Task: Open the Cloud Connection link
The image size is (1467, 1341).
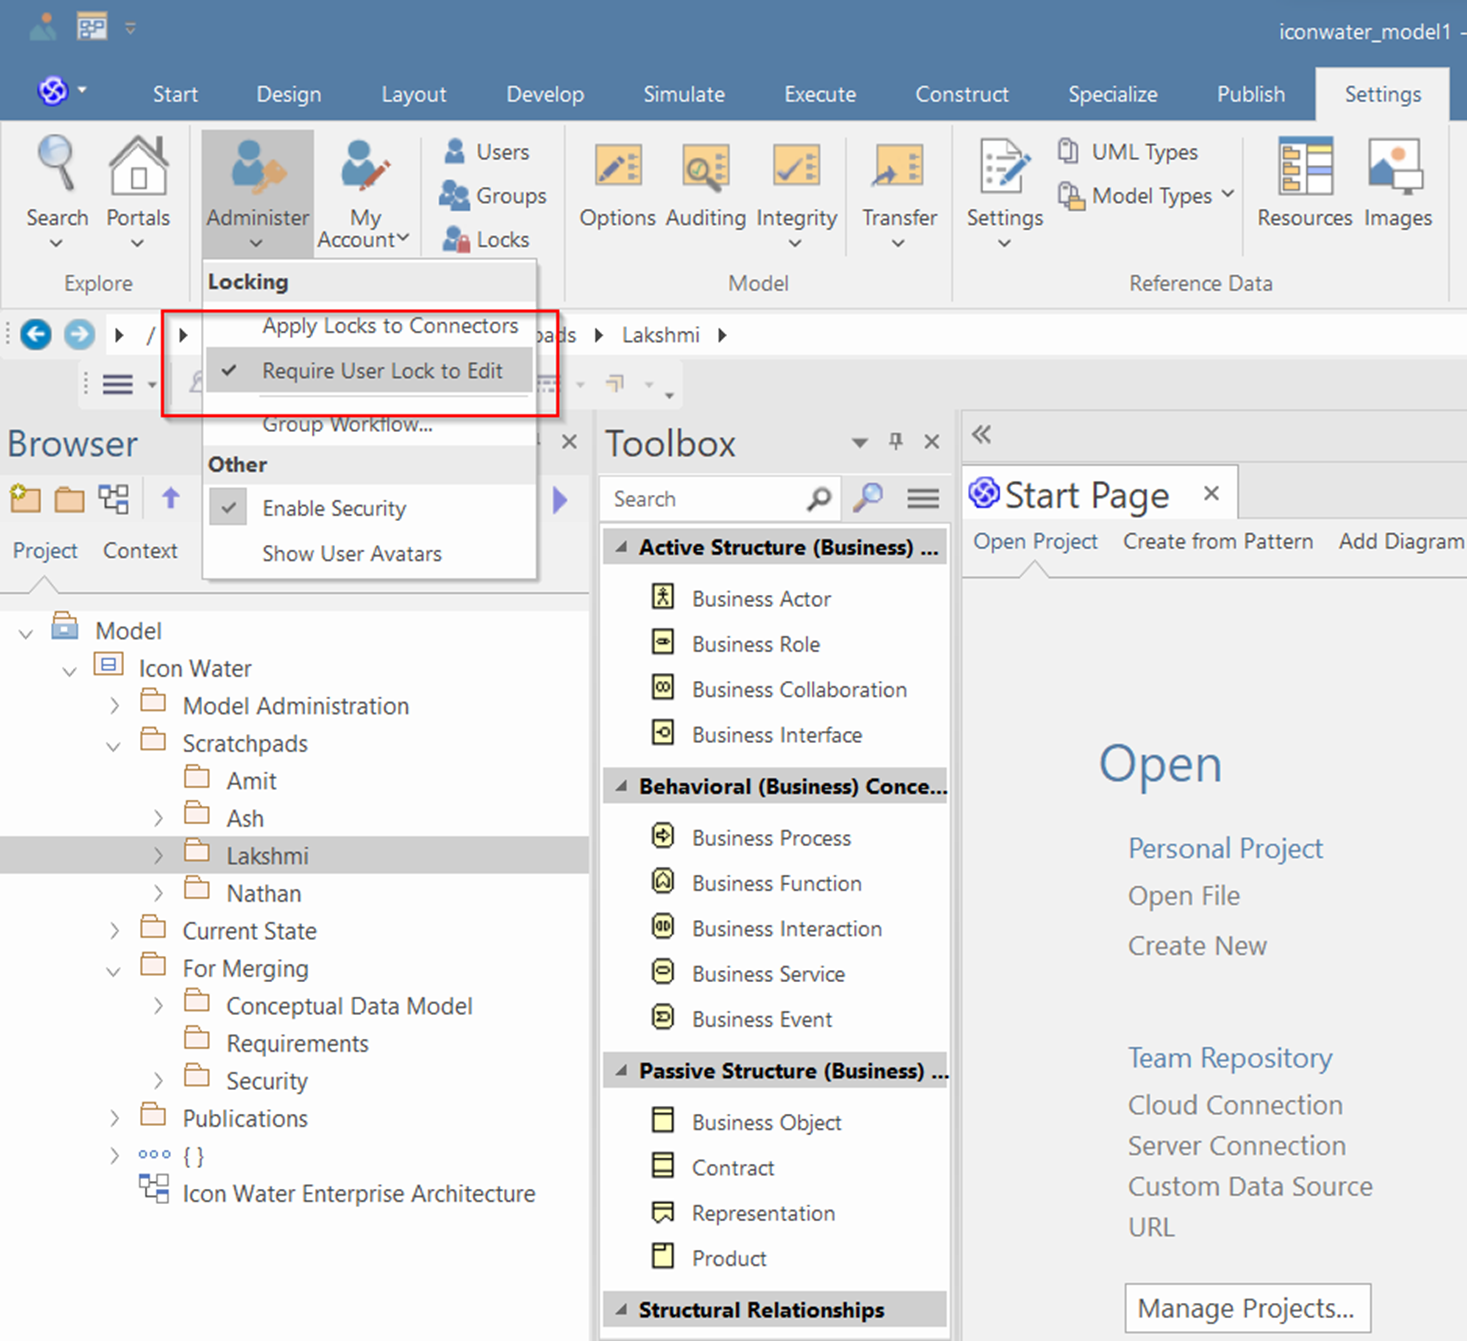Action: (1235, 1105)
